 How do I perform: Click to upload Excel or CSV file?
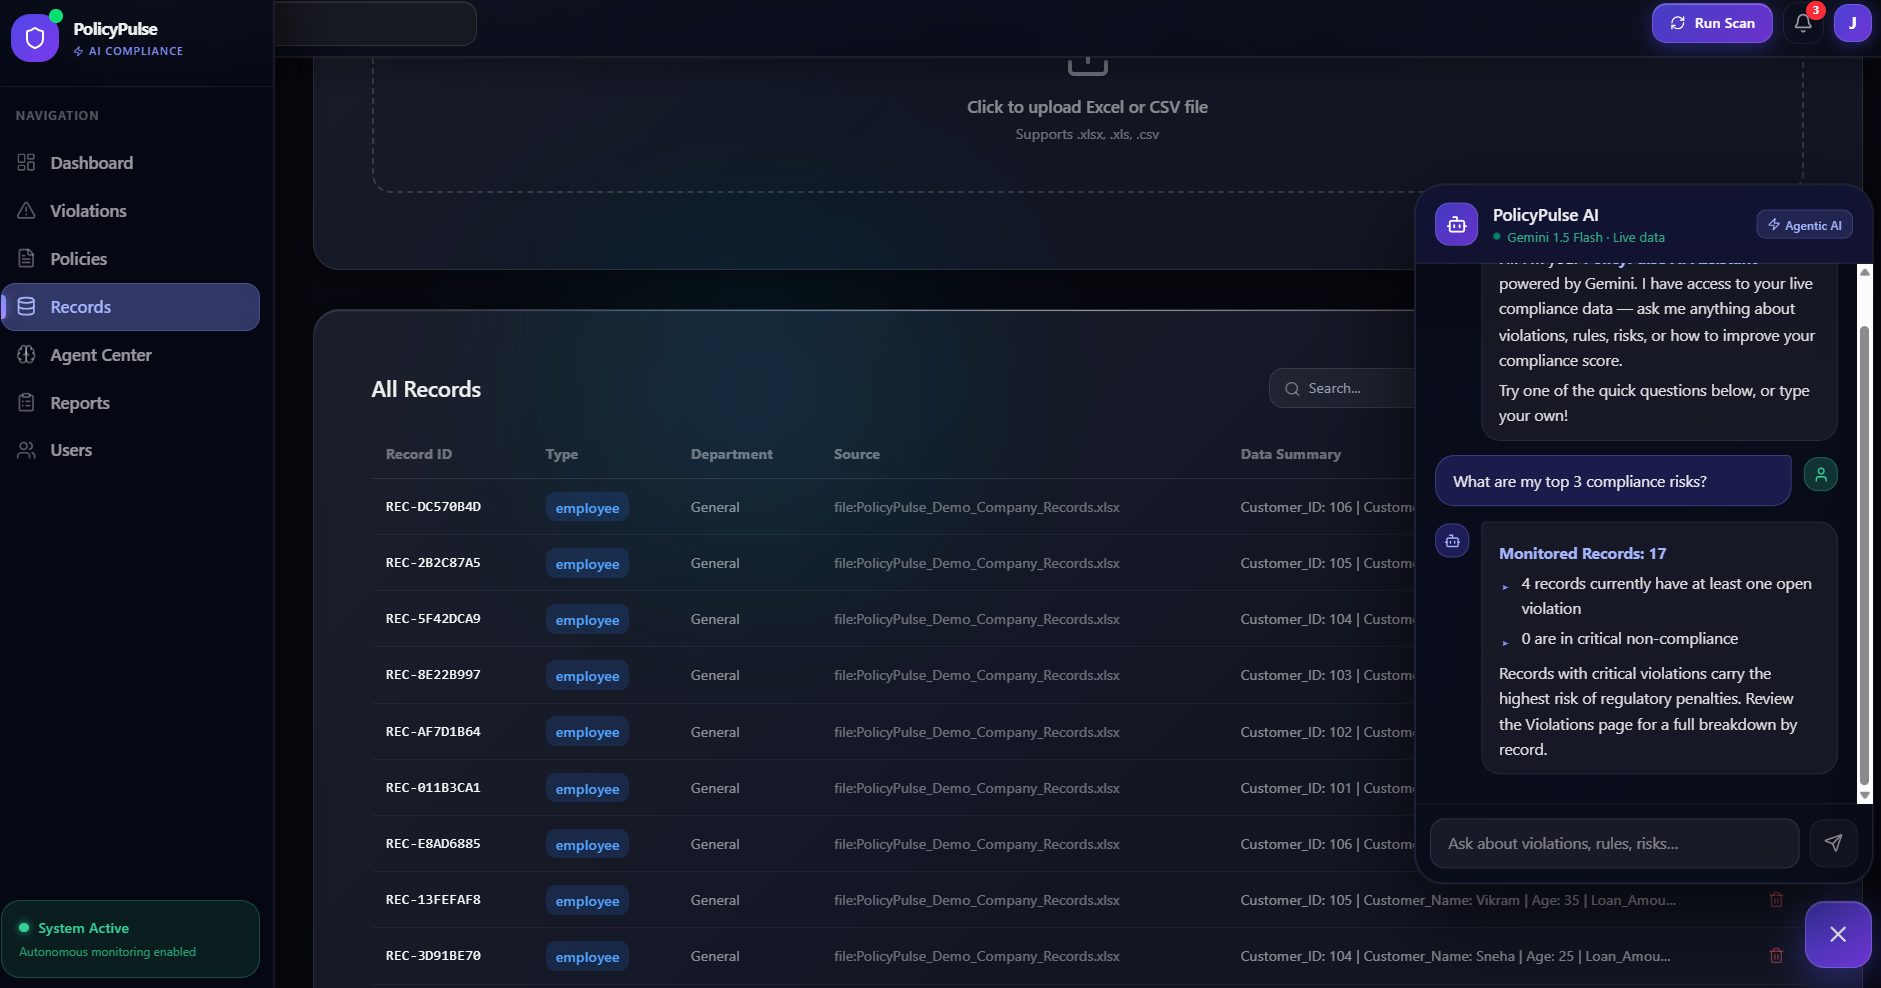tap(1087, 107)
